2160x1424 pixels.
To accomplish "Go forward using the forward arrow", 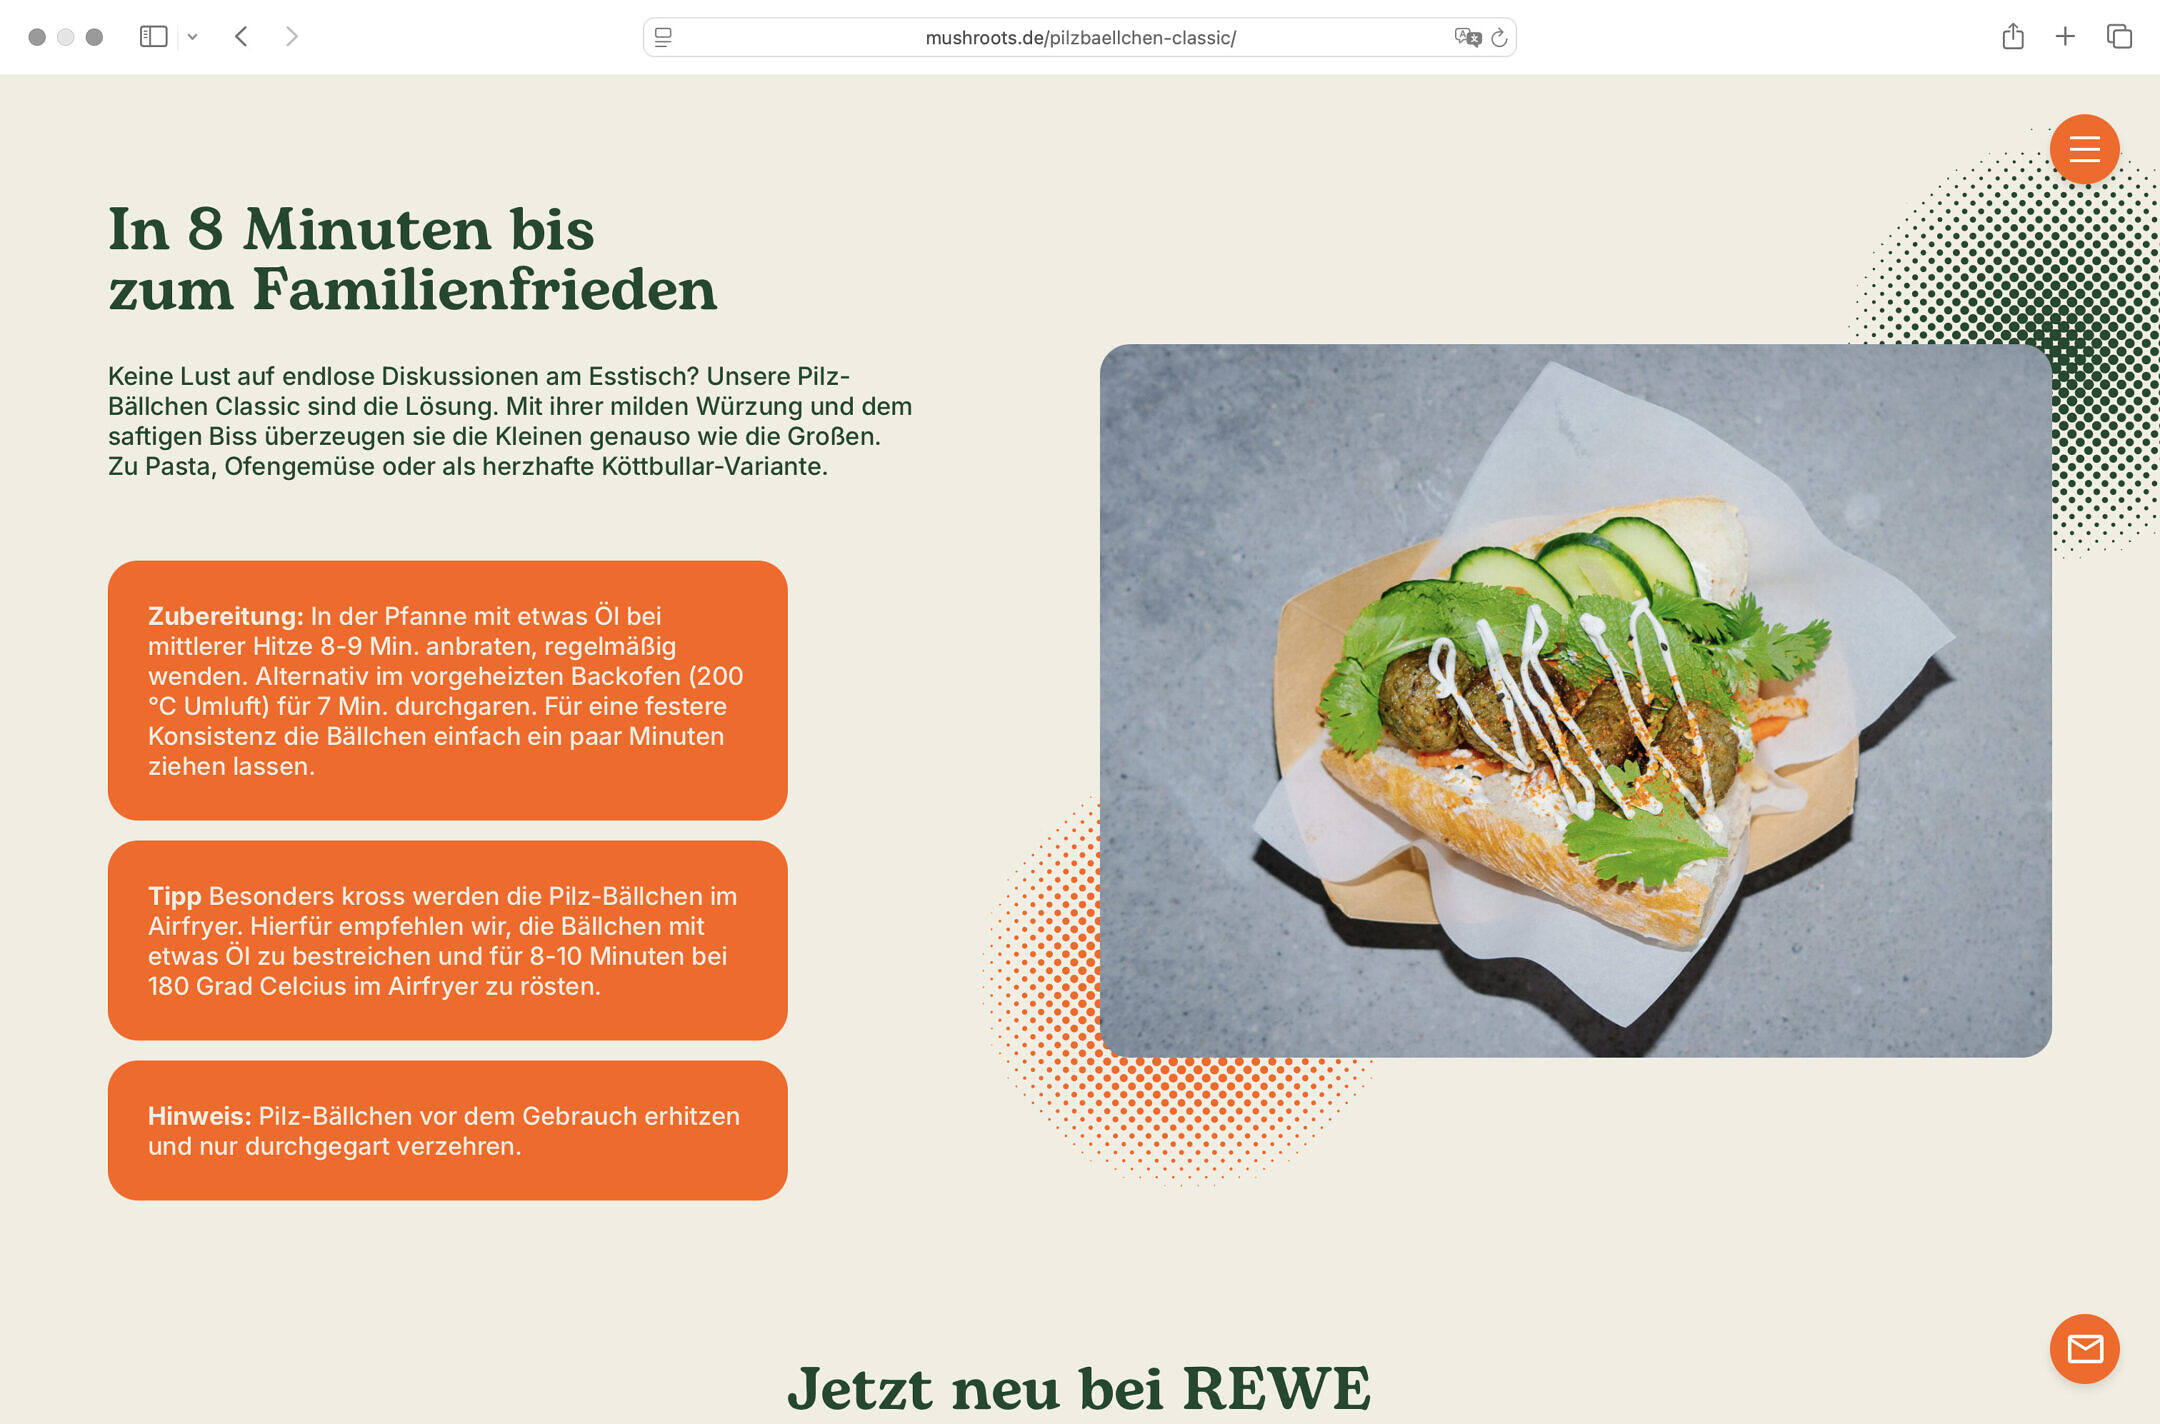I will [x=291, y=37].
